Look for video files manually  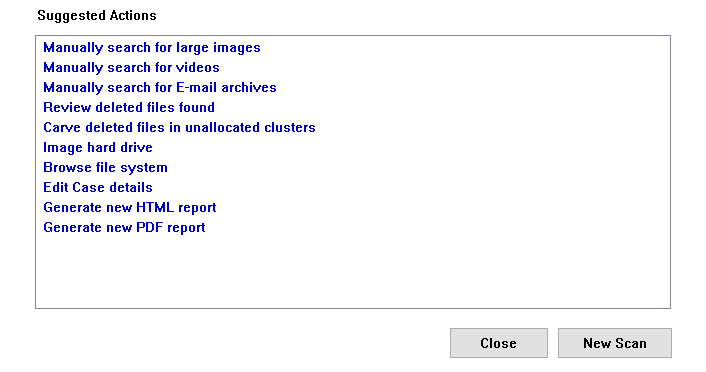[131, 68]
